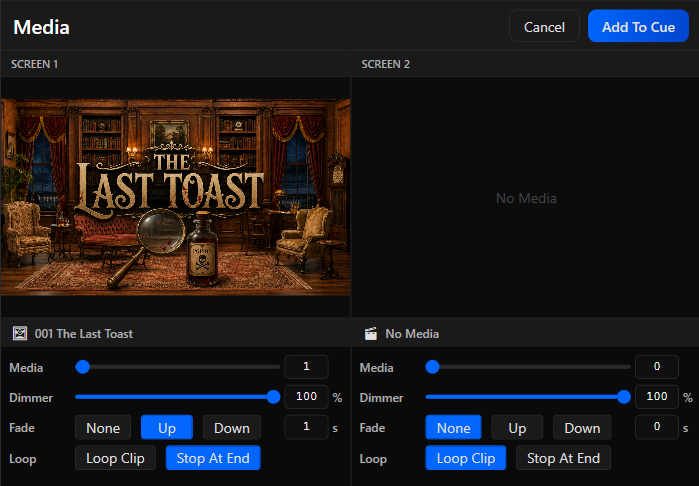Set Screen 2 fade to None
This screenshot has width=699, height=486.
453,428
